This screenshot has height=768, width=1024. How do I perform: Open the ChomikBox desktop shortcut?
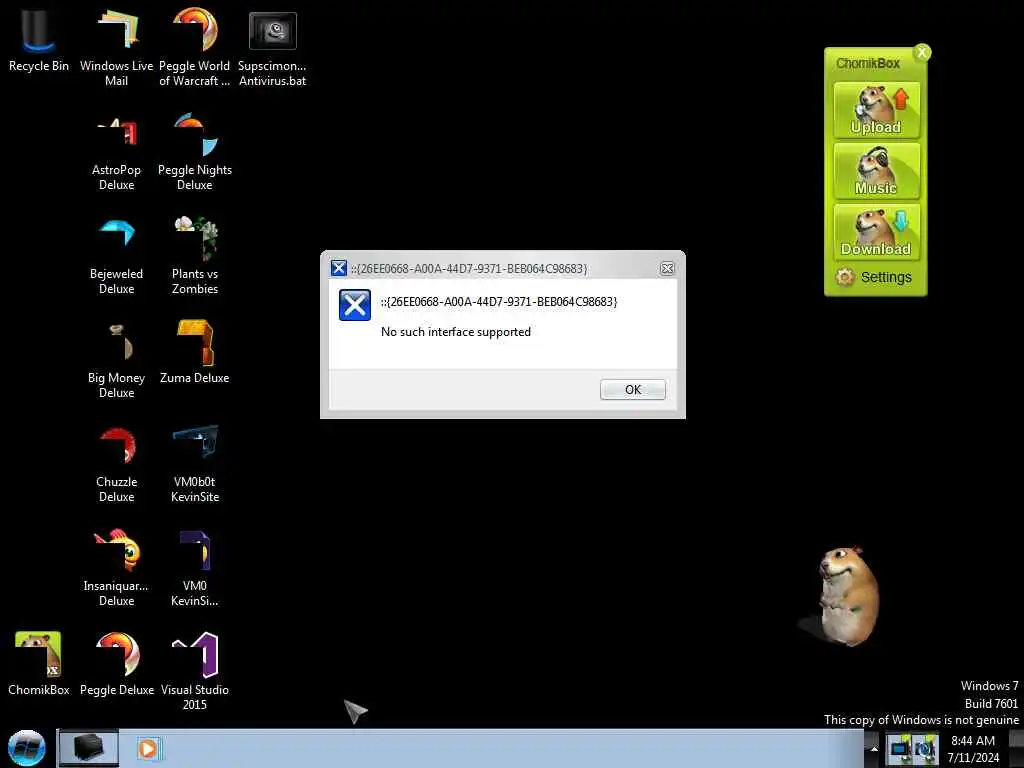[38, 664]
